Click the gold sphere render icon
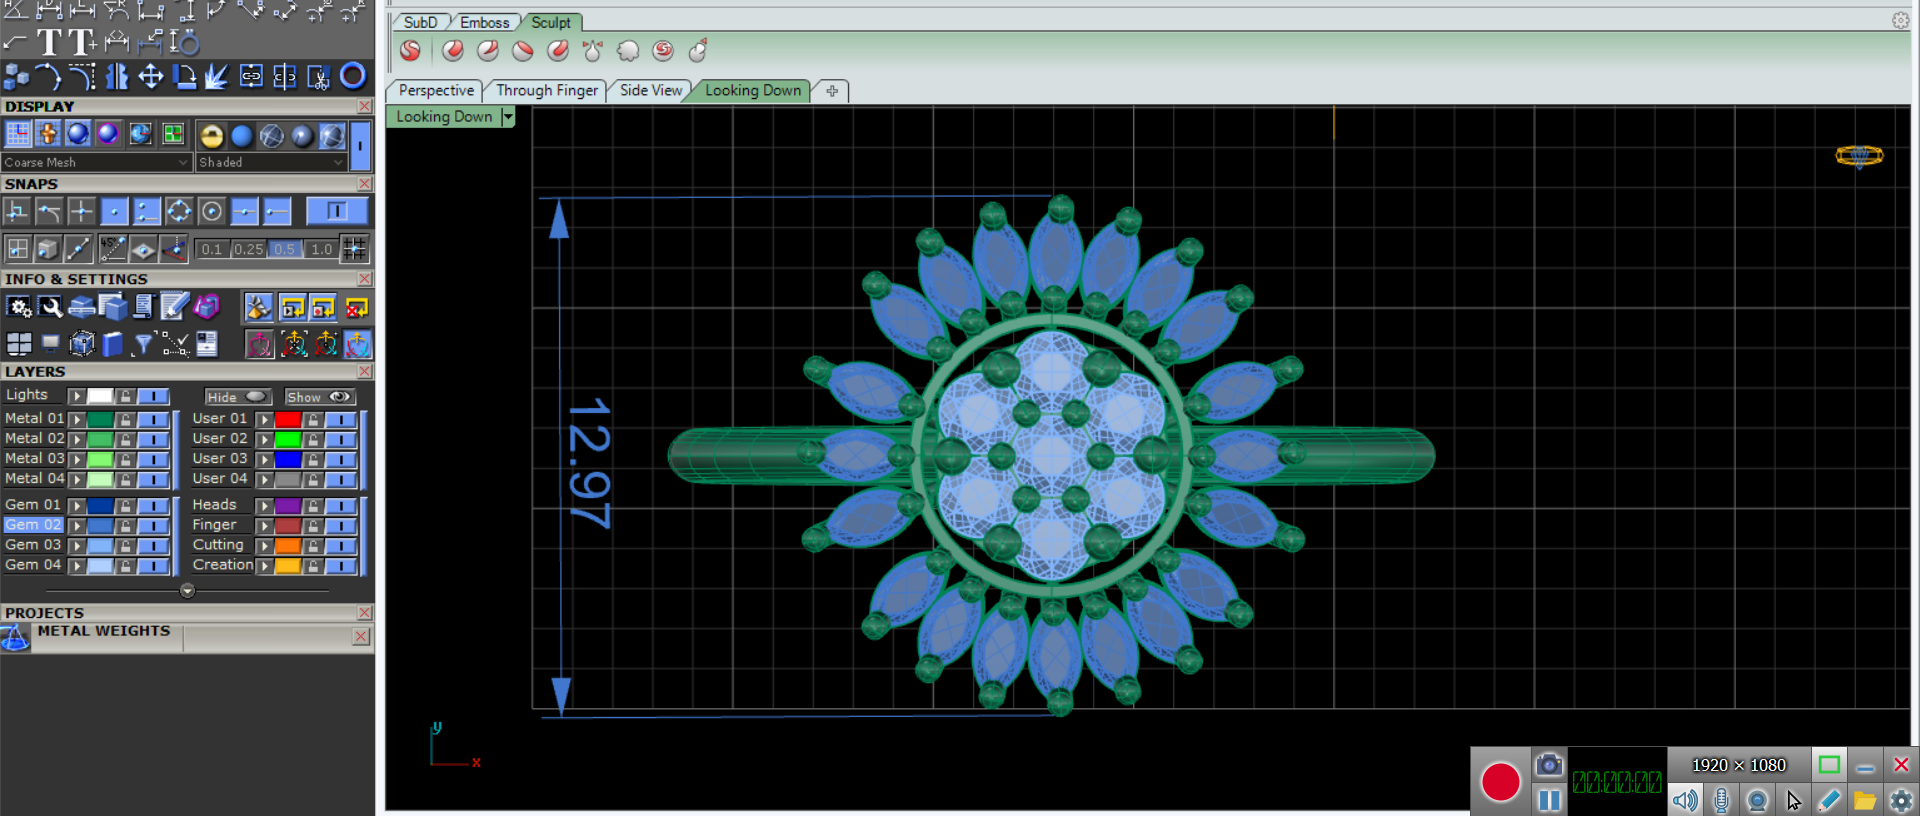The height and width of the screenshot is (816, 1920). [211, 135]
